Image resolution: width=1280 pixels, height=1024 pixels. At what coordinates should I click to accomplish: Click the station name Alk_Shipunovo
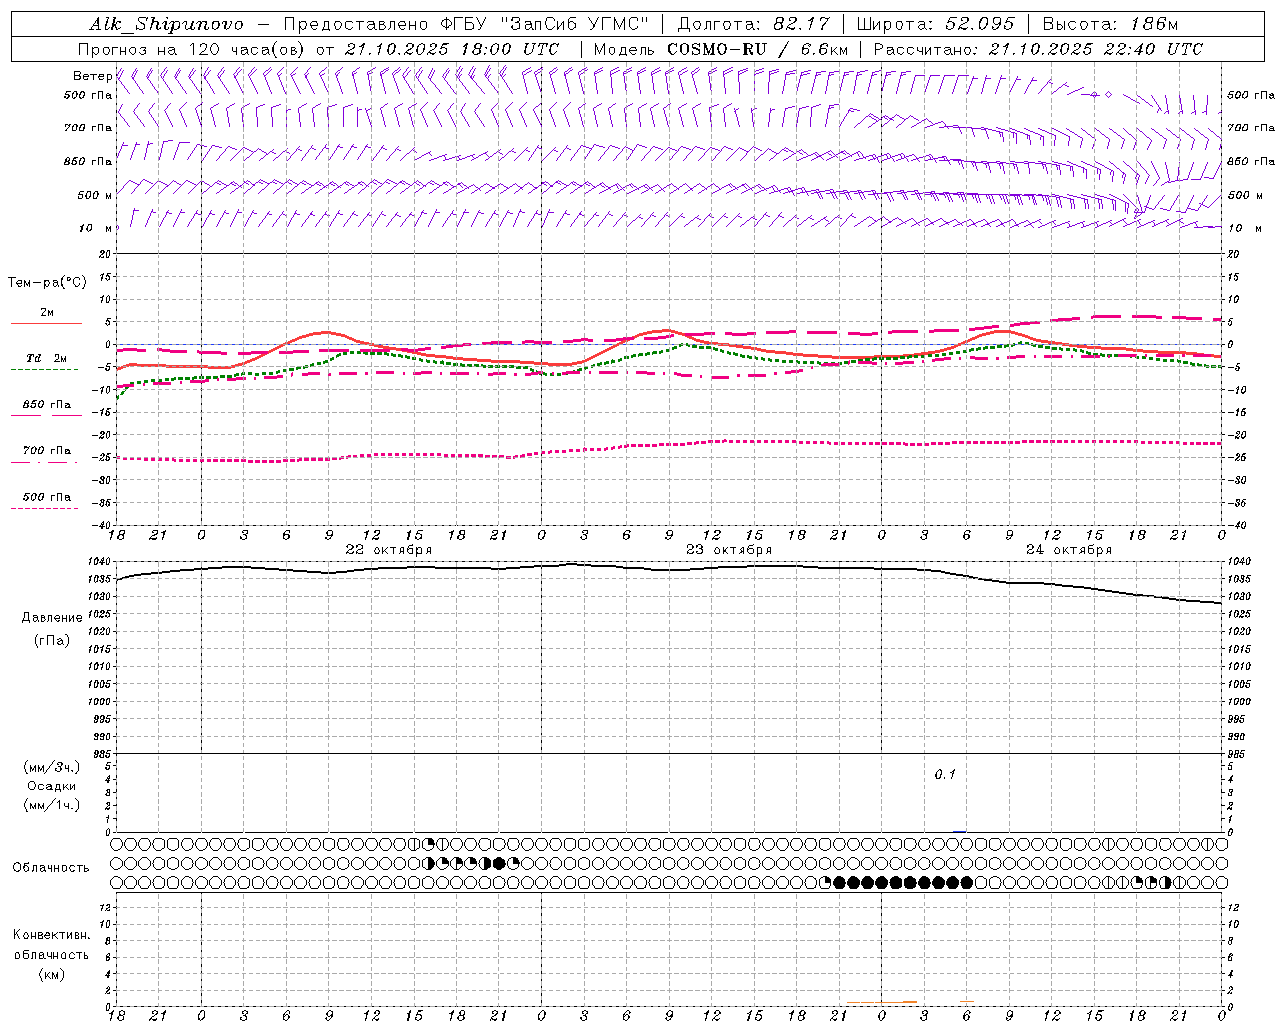pos(166,24)
